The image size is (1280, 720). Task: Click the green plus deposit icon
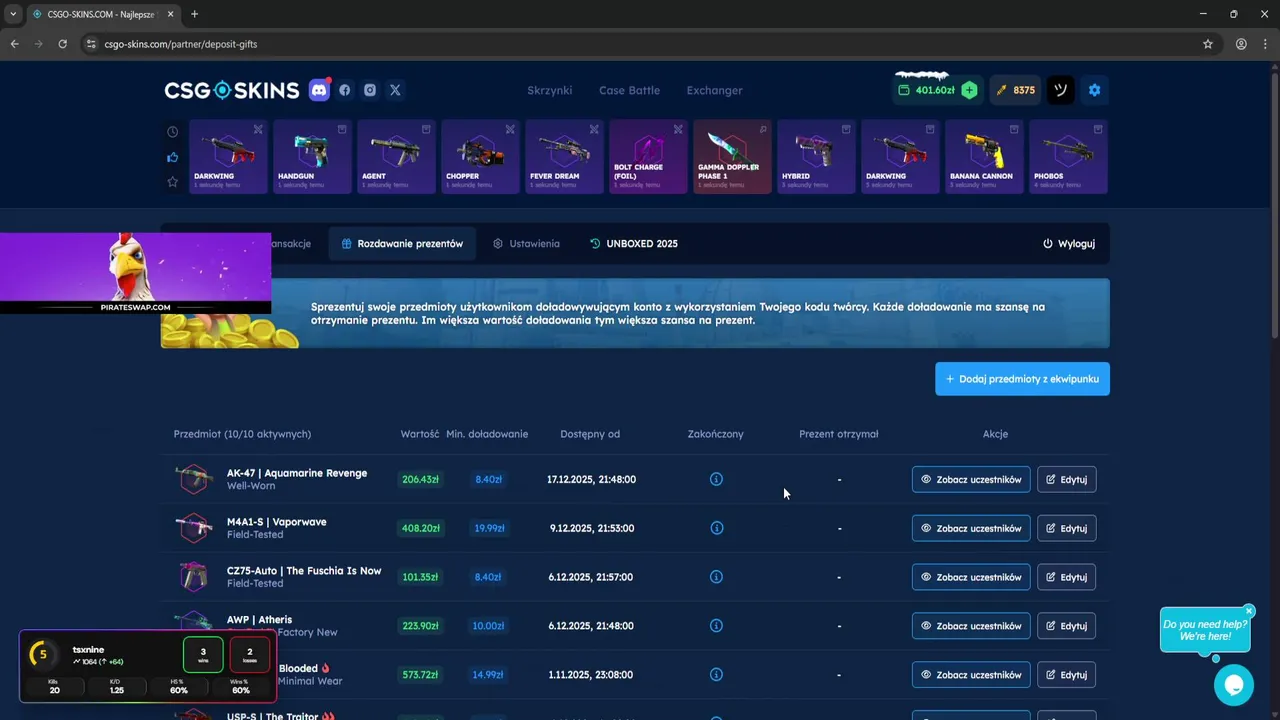969,90
